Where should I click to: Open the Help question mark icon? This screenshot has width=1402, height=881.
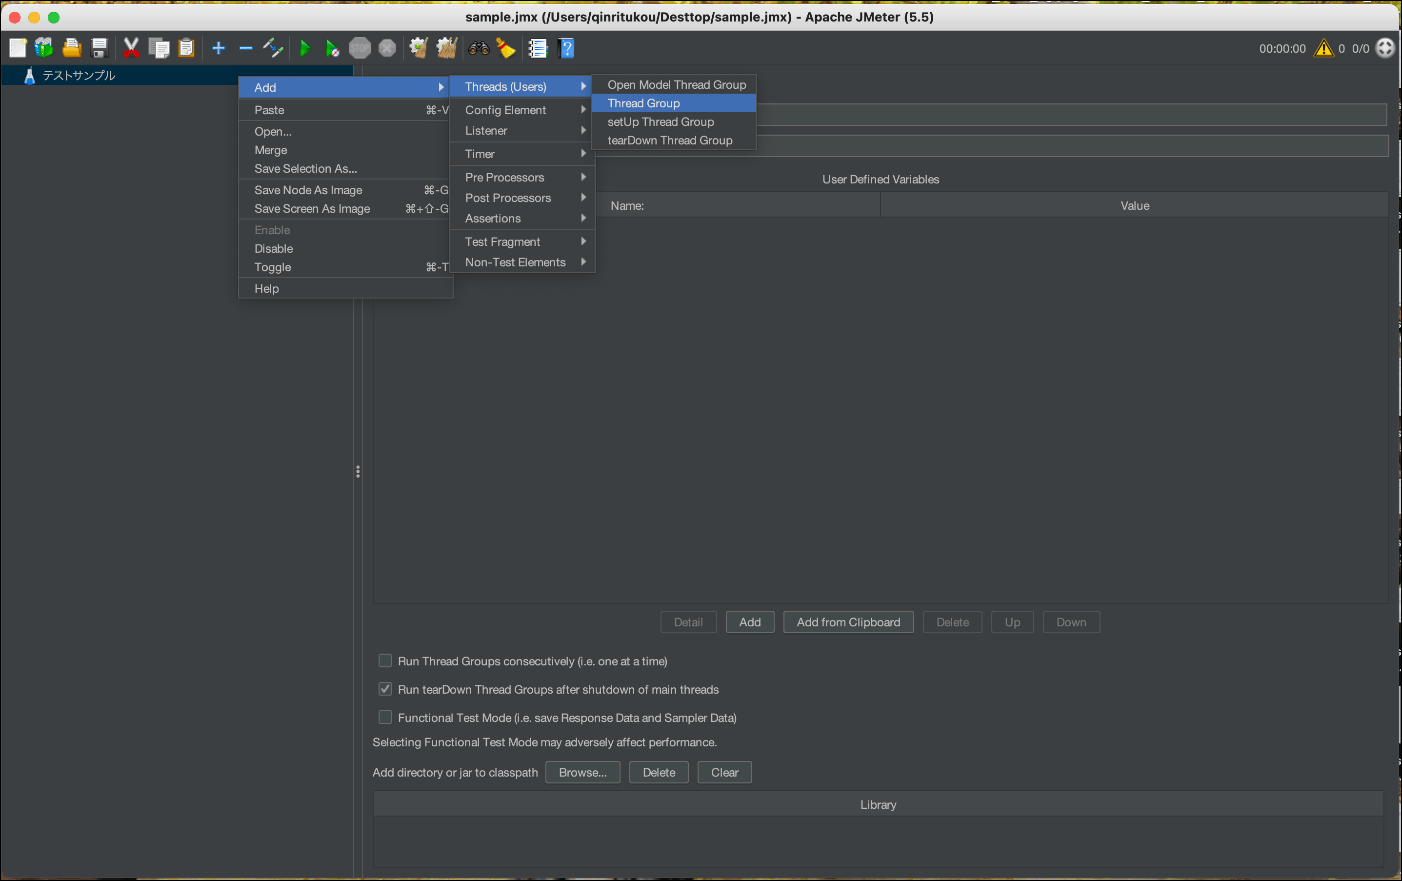[x=566, y=48]
